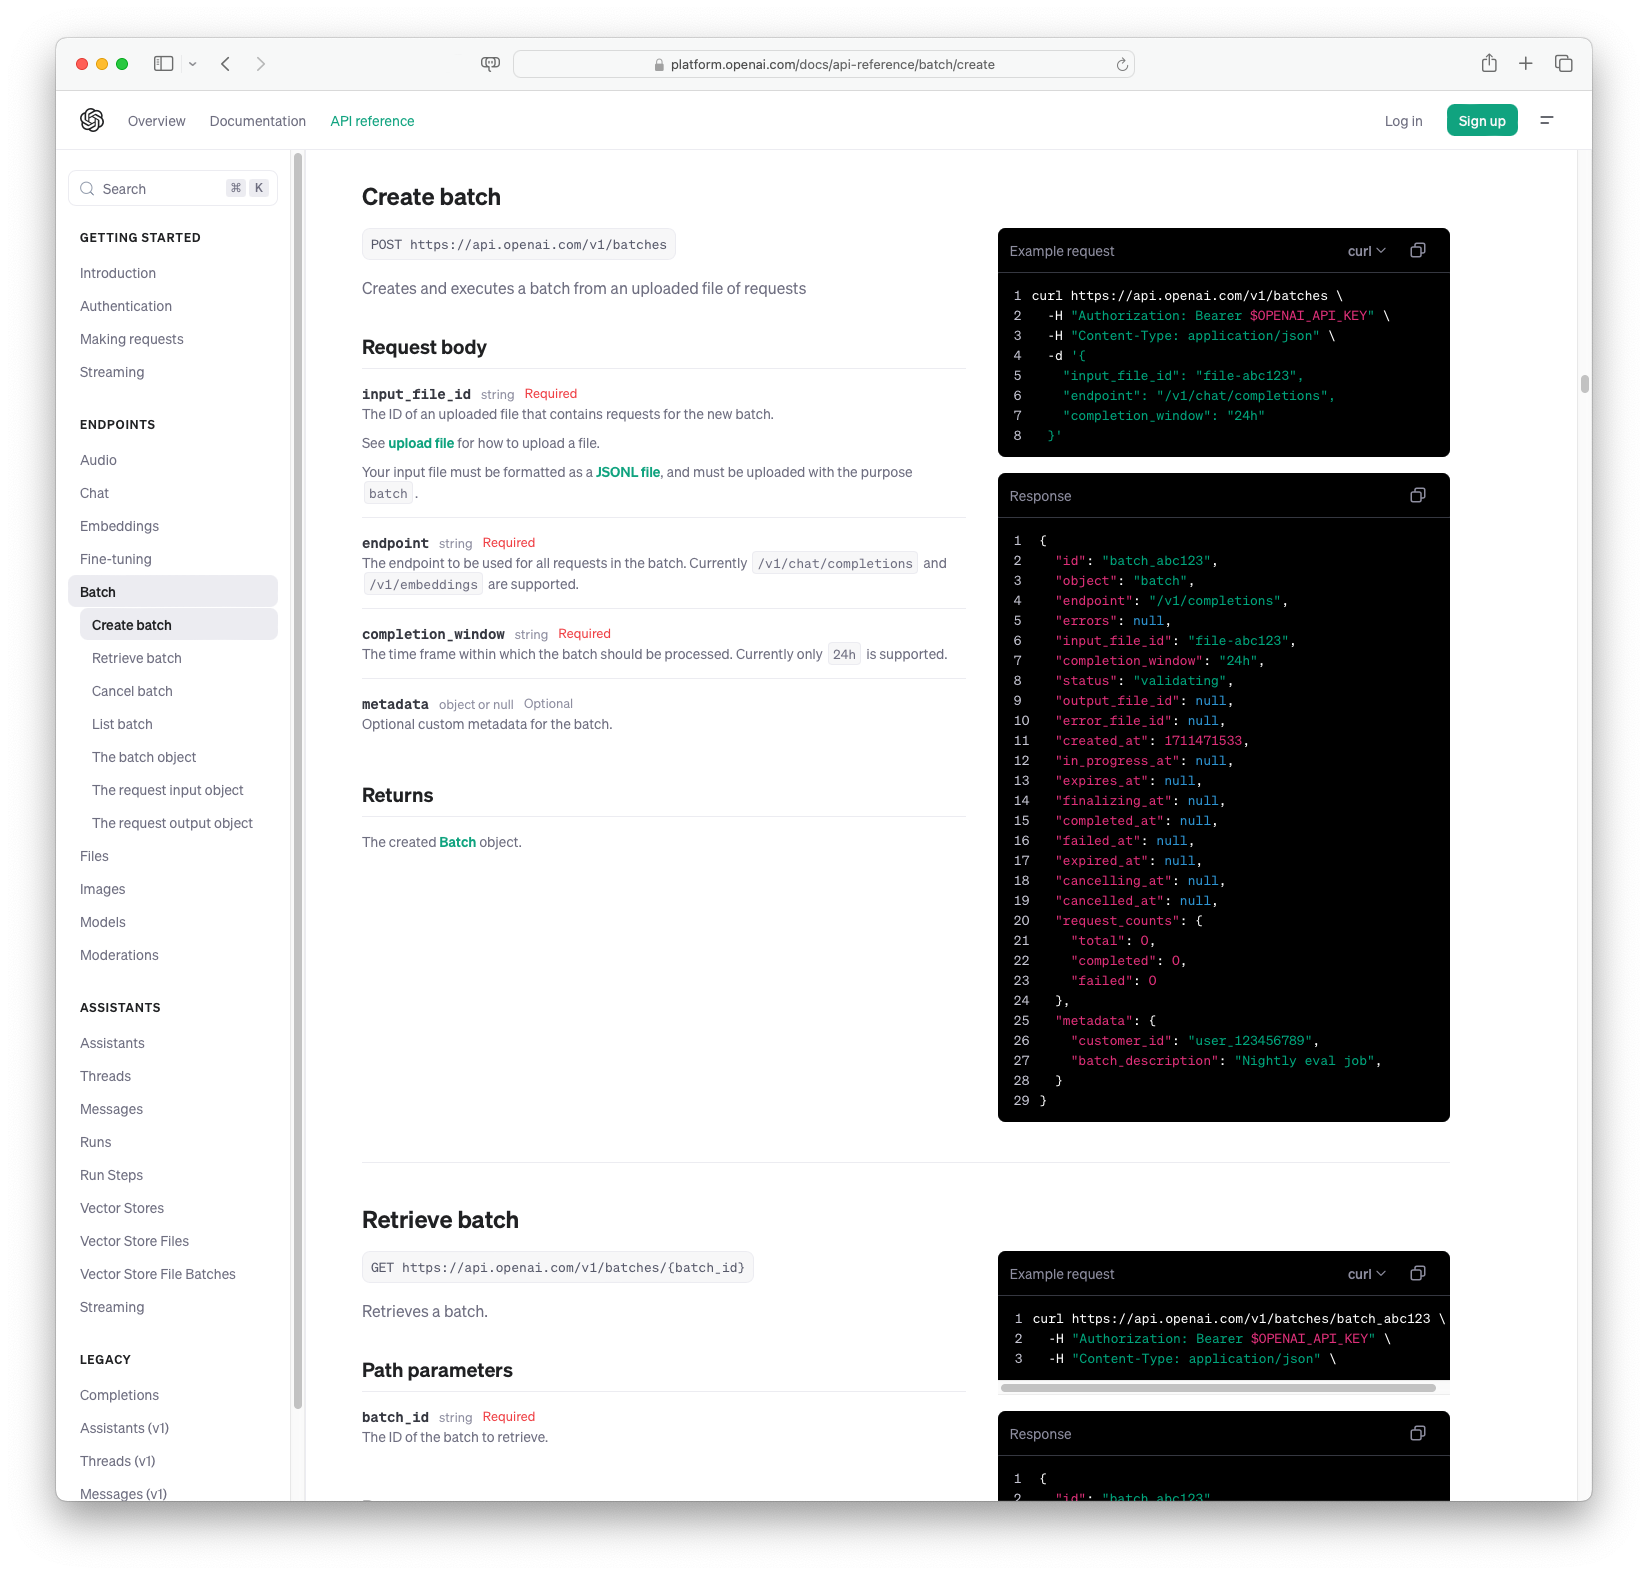Viewport: 1648px width, 1575px height.
Task: Open Assistants in sidebar
Action: tap(112, 1043)
